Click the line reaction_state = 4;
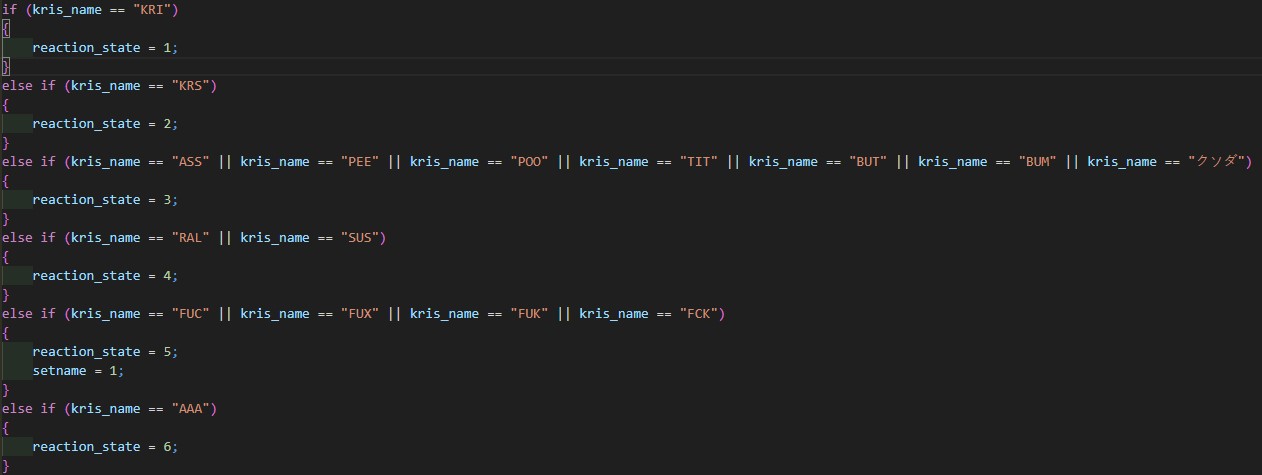Screen dimensions: 1262x475 pos(106,276)
